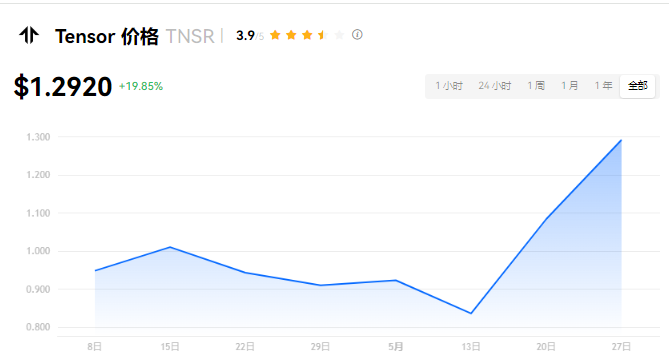The height and width of the screenshot is (362, 669).
Task: Click the half-filled fourth star
Action: (x=323, y=35)
